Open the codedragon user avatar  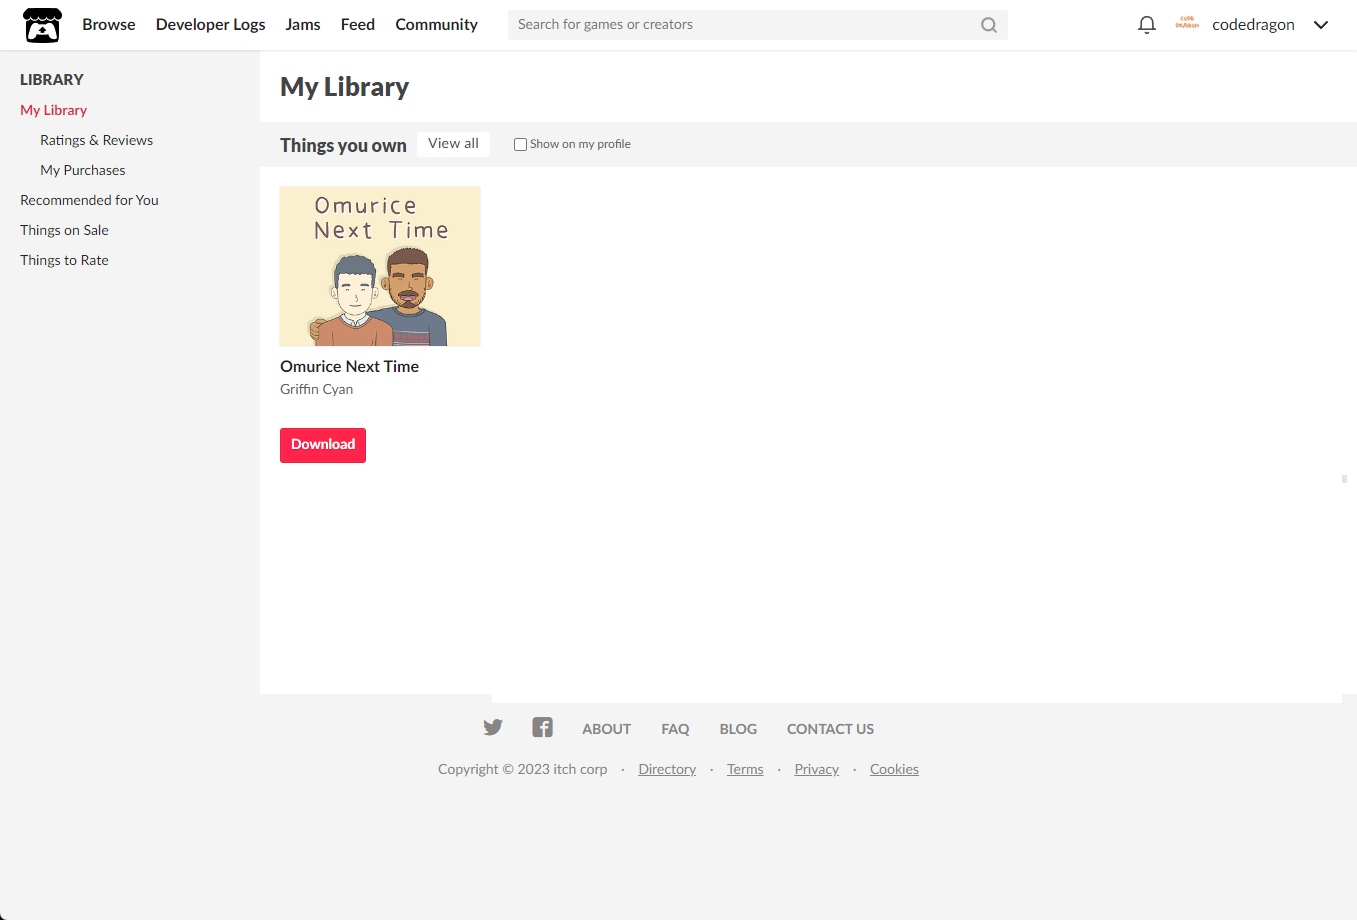pos(1187,24)
